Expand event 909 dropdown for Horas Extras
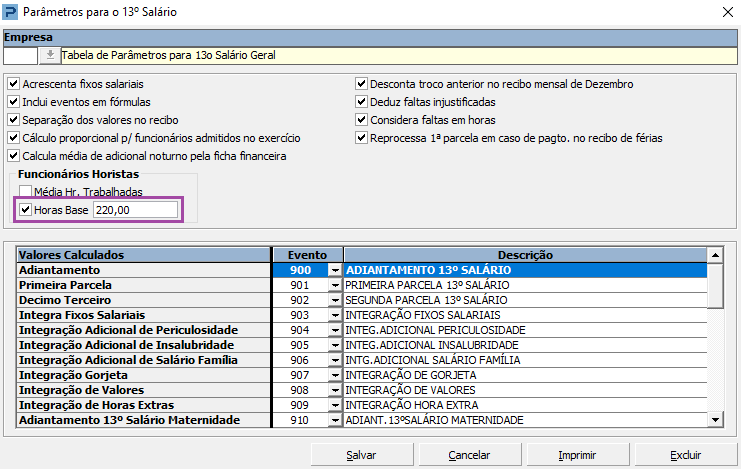 pos(334,405)
